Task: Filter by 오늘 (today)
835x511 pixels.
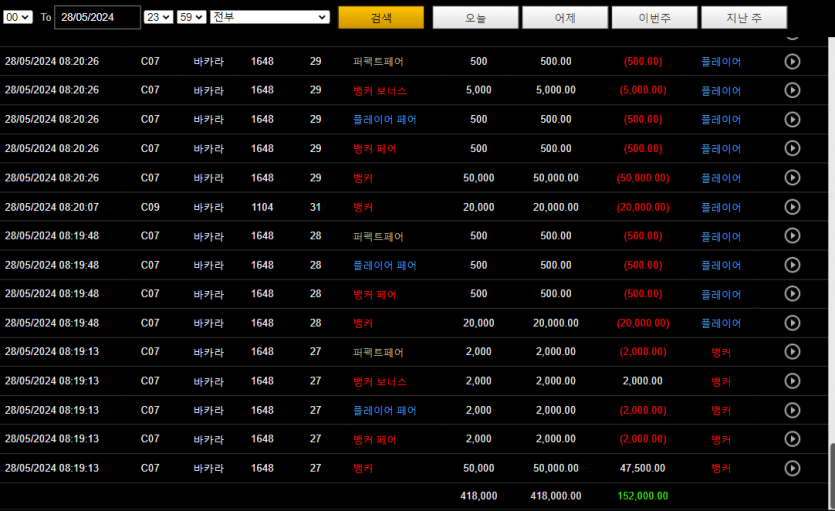Action: [x=475, y=18]
